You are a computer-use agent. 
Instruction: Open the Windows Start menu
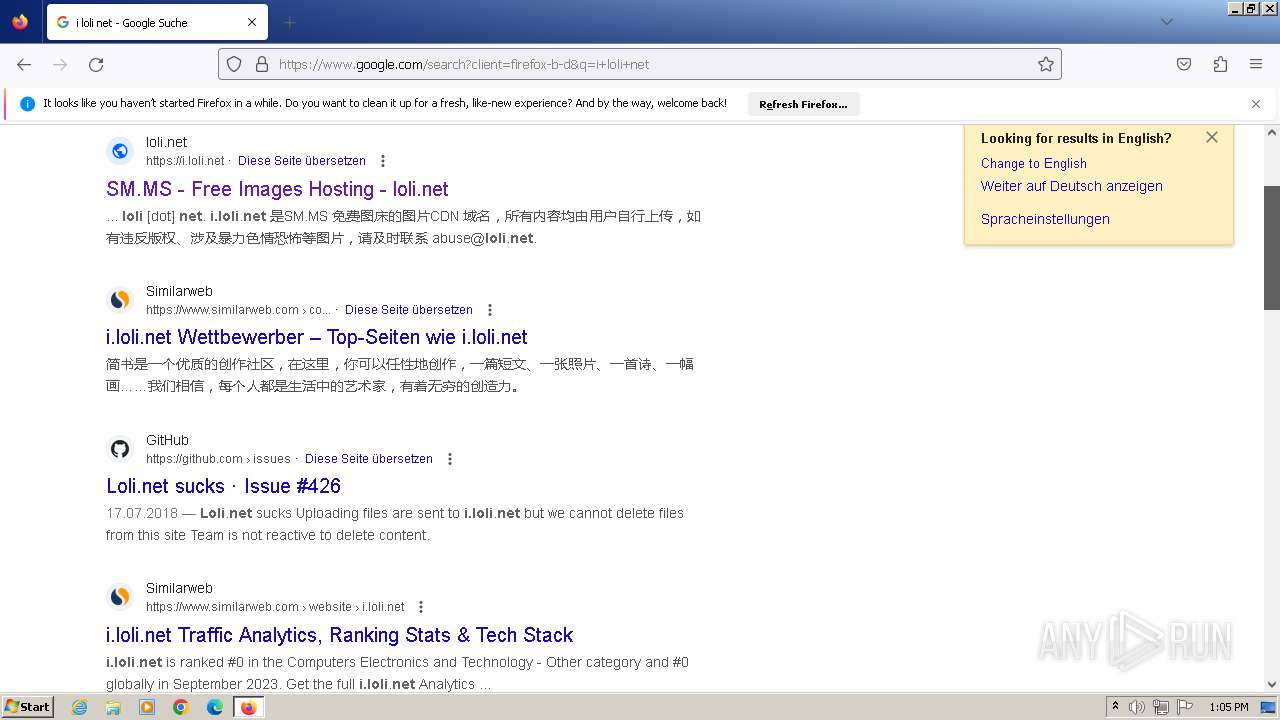coord(27,707)
